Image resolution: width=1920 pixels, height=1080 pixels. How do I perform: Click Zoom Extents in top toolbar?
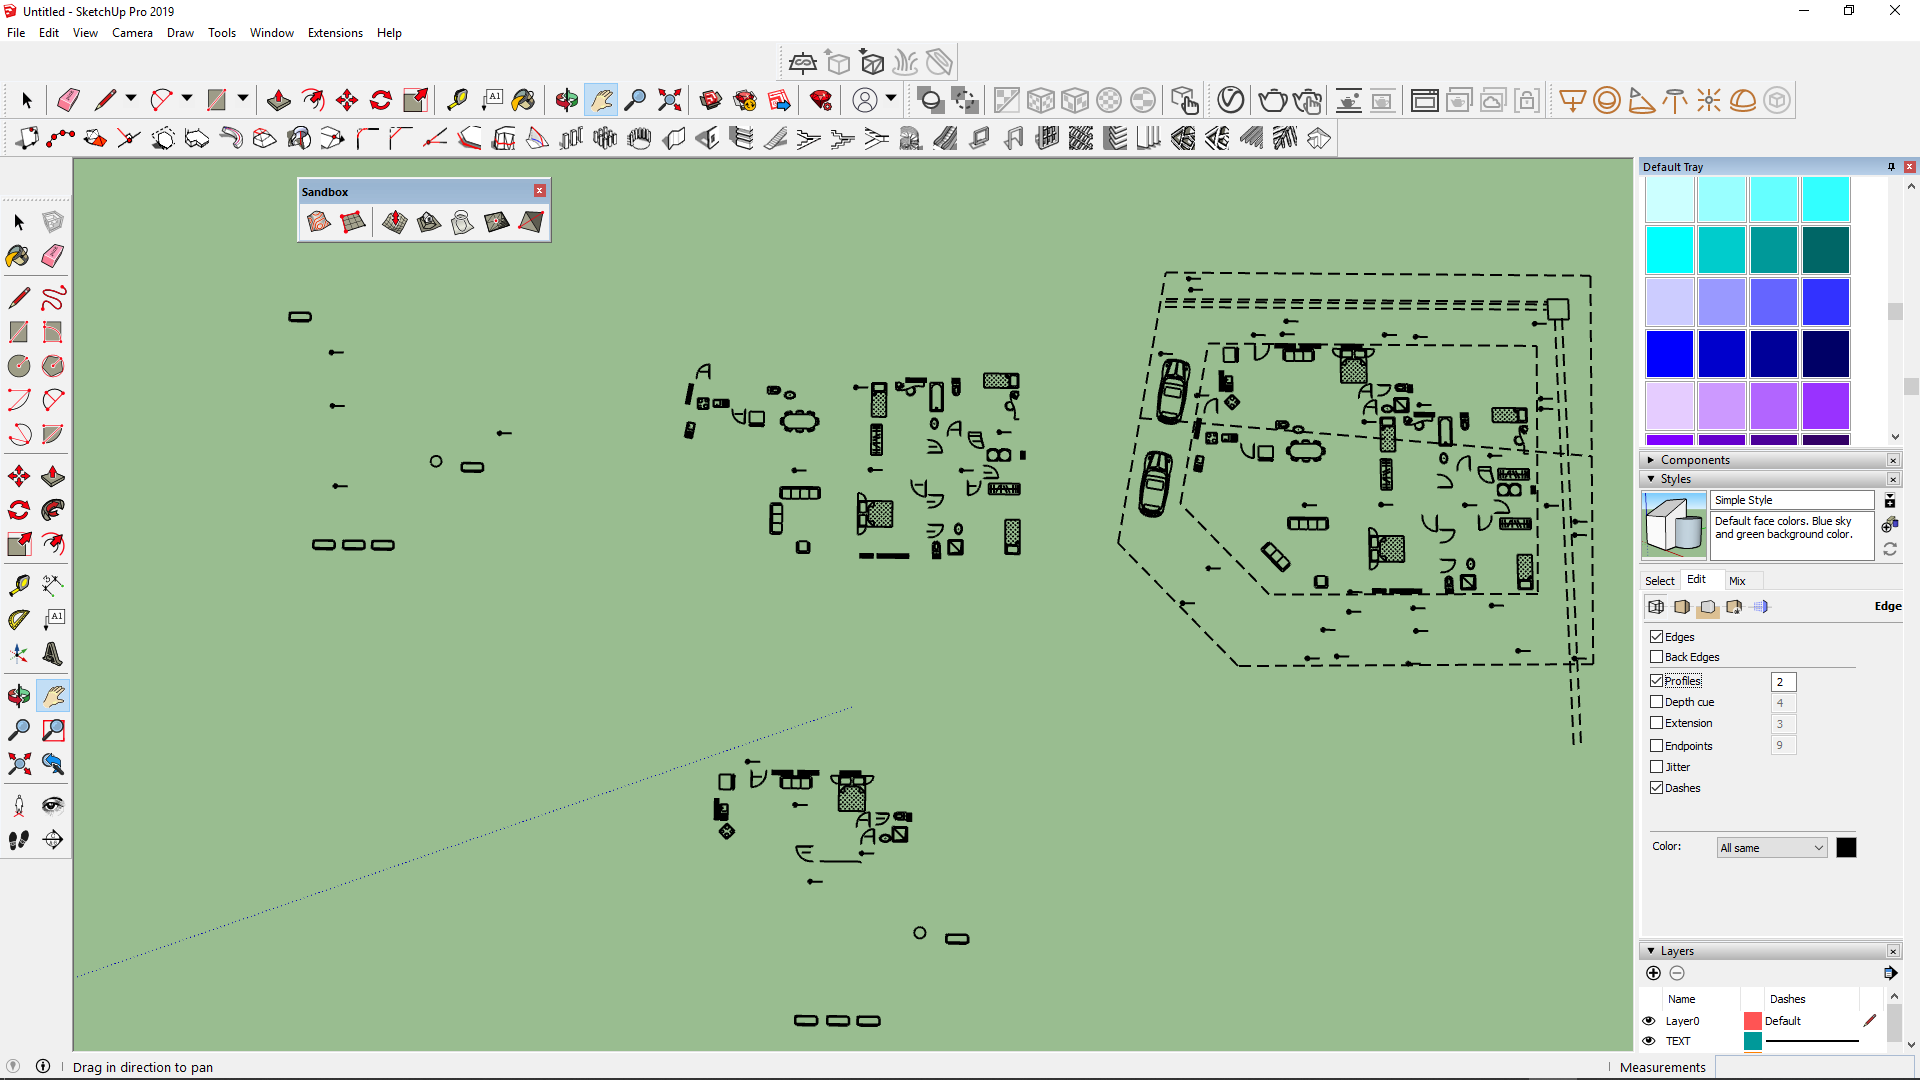click(x=669, y=100)
